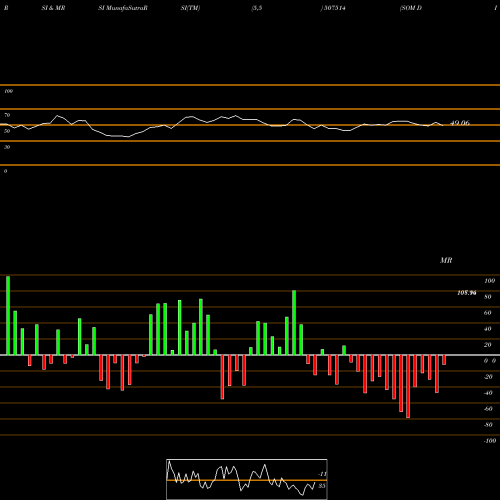Open the mini line chart thumbnail at bottom

coord(247,479)
